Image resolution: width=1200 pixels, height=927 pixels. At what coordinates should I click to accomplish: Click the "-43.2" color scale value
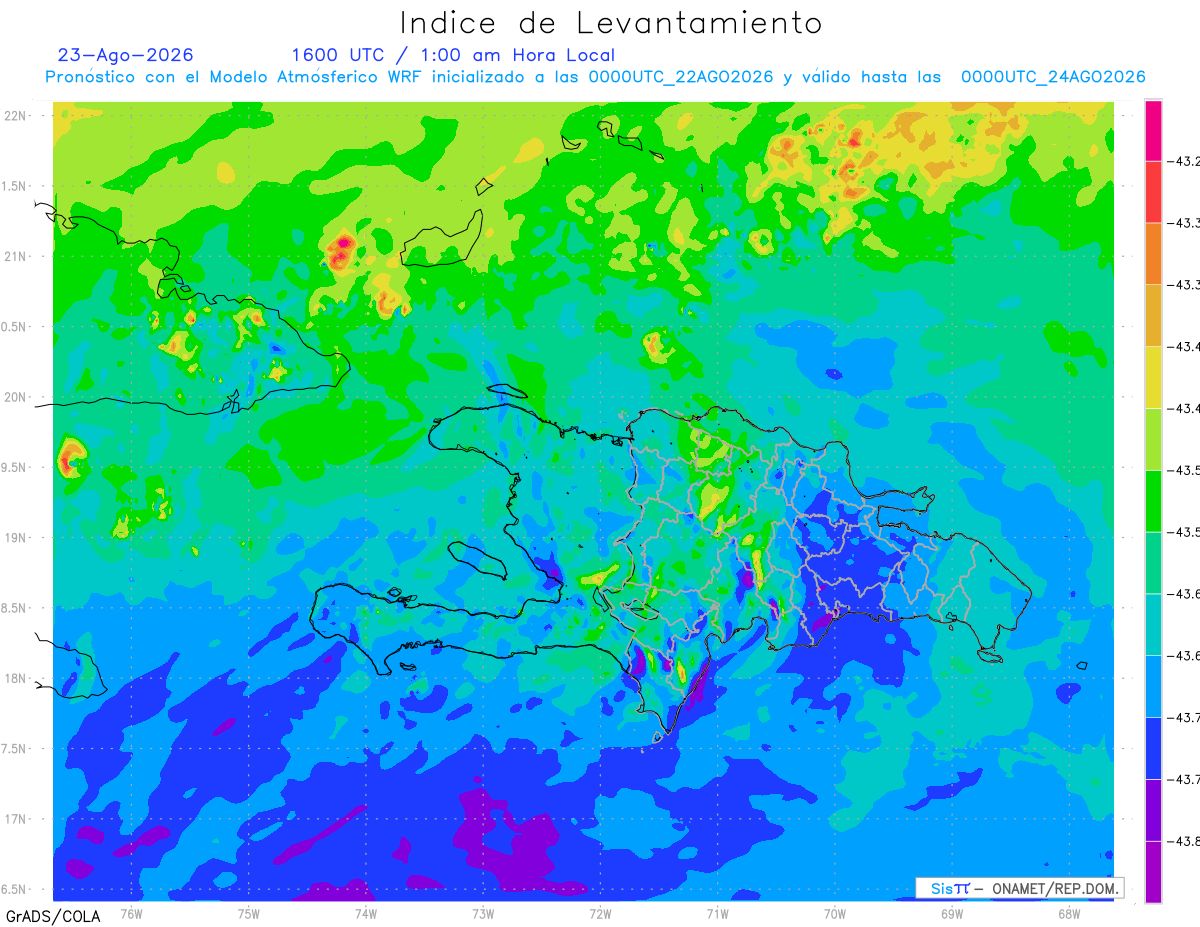pyautogui.click(x=1186, y=161)
